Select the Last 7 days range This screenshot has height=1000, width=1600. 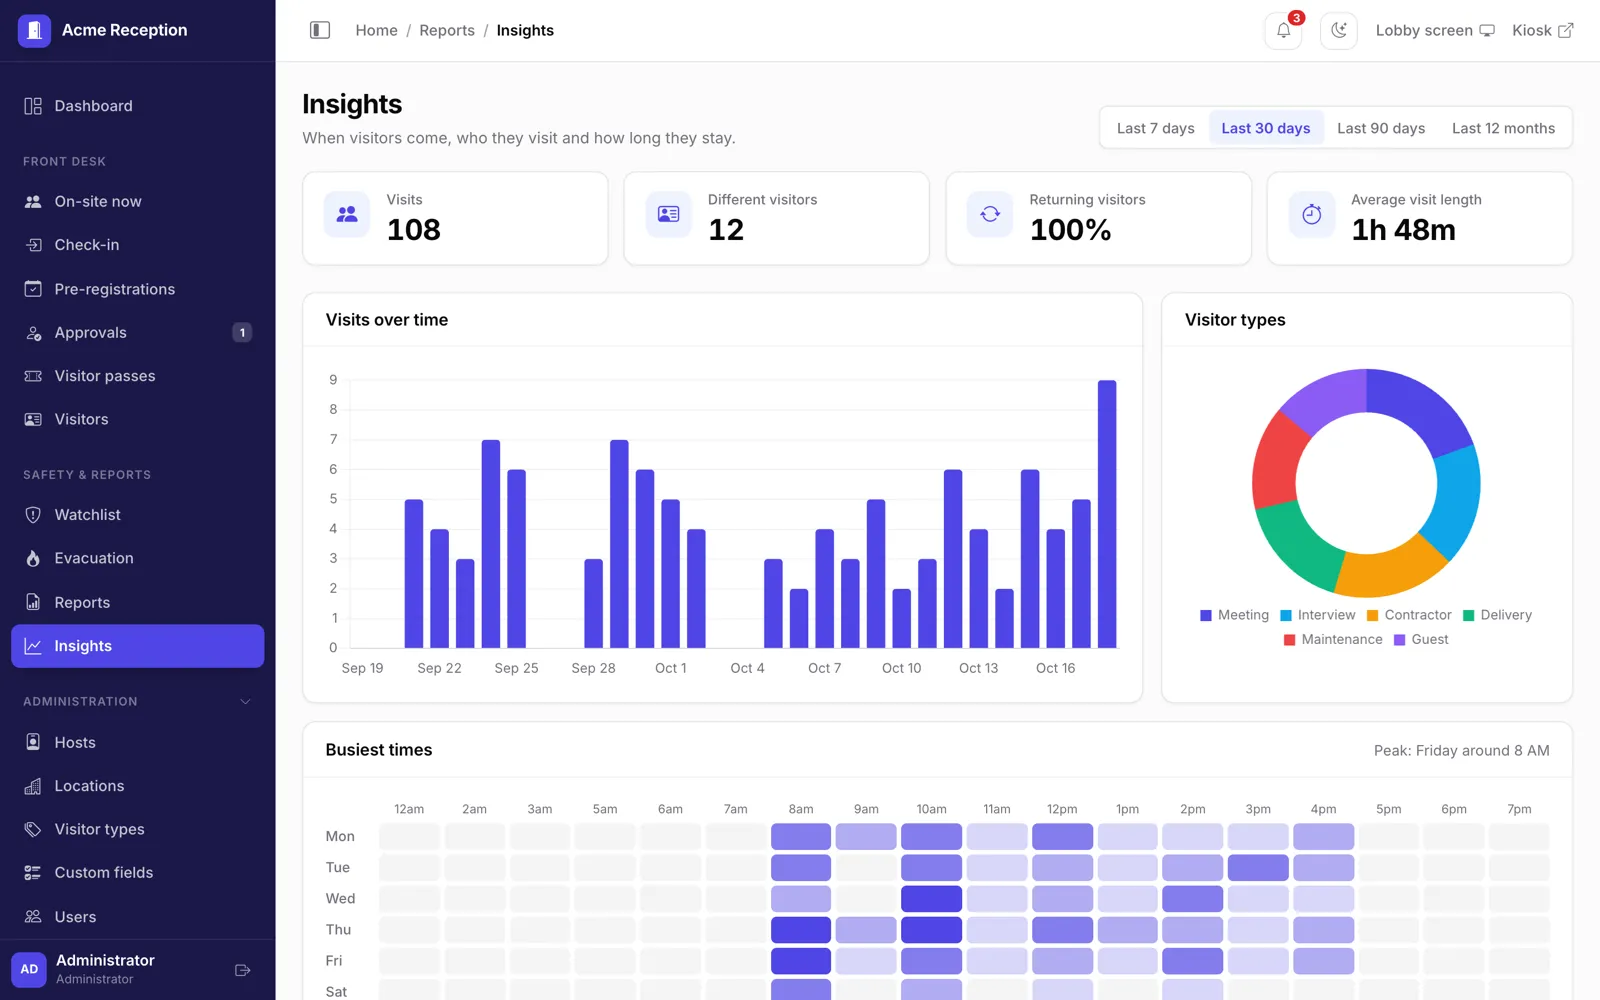tap(1155, 128)
